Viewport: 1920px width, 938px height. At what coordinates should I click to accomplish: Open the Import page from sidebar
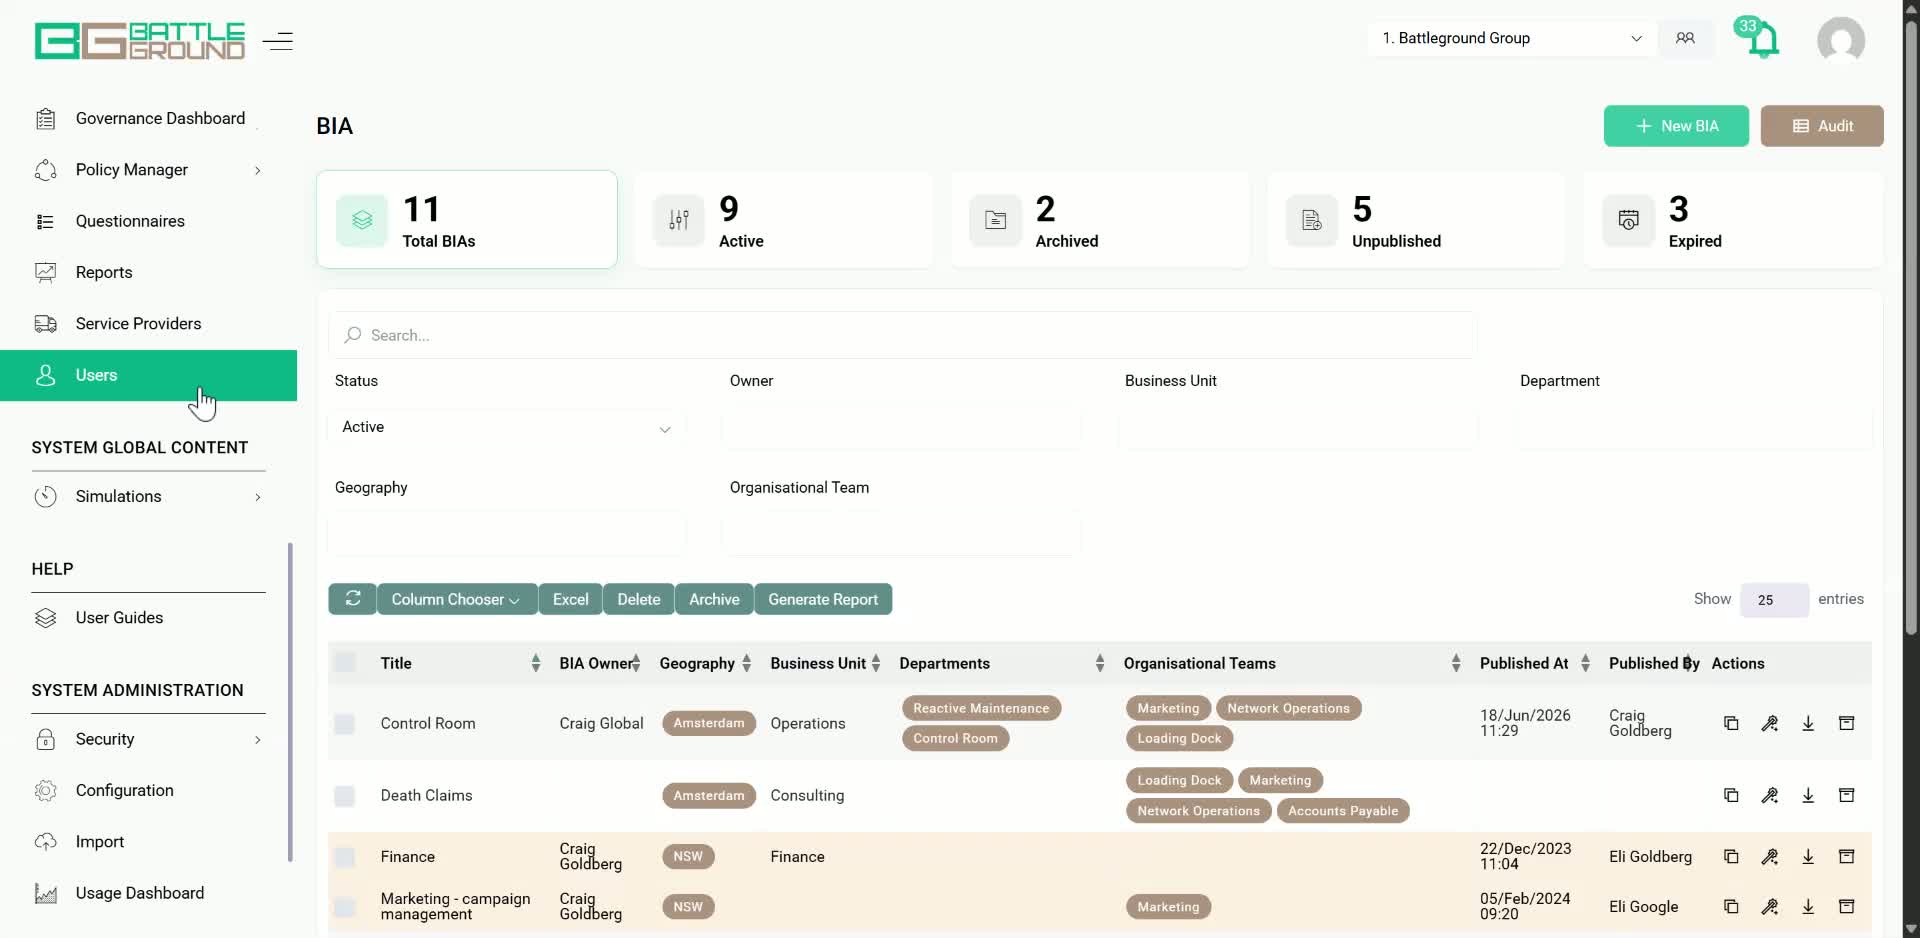pos(148,842)
